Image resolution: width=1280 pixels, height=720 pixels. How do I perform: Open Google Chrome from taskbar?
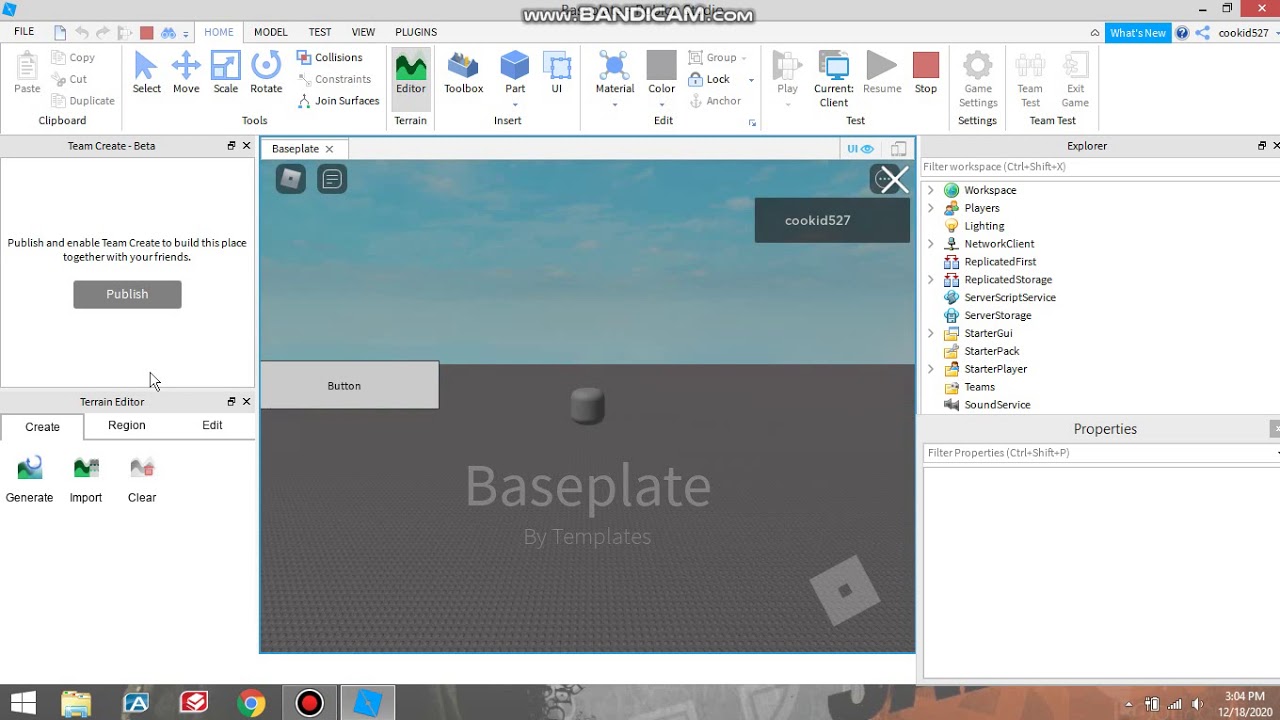pos(251,703)
